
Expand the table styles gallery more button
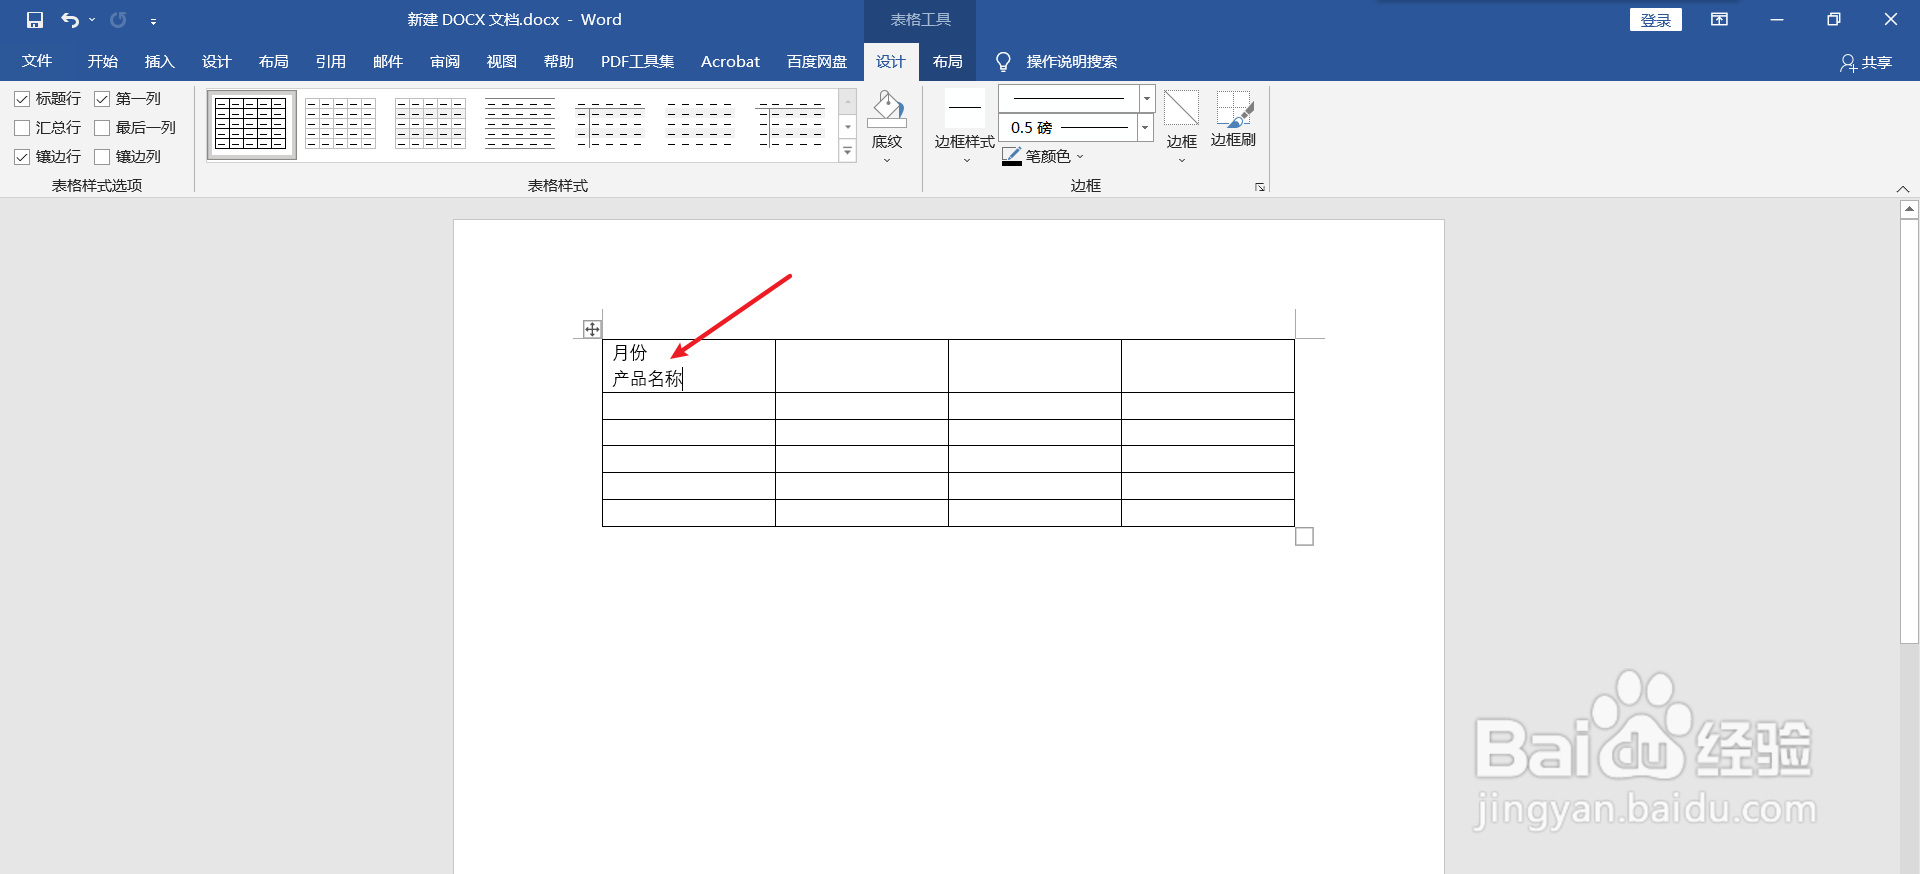click(848, 152)
